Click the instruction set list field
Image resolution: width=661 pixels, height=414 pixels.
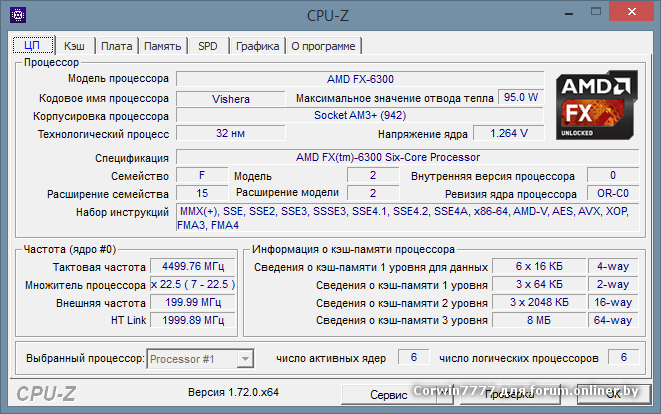(405, 218)
